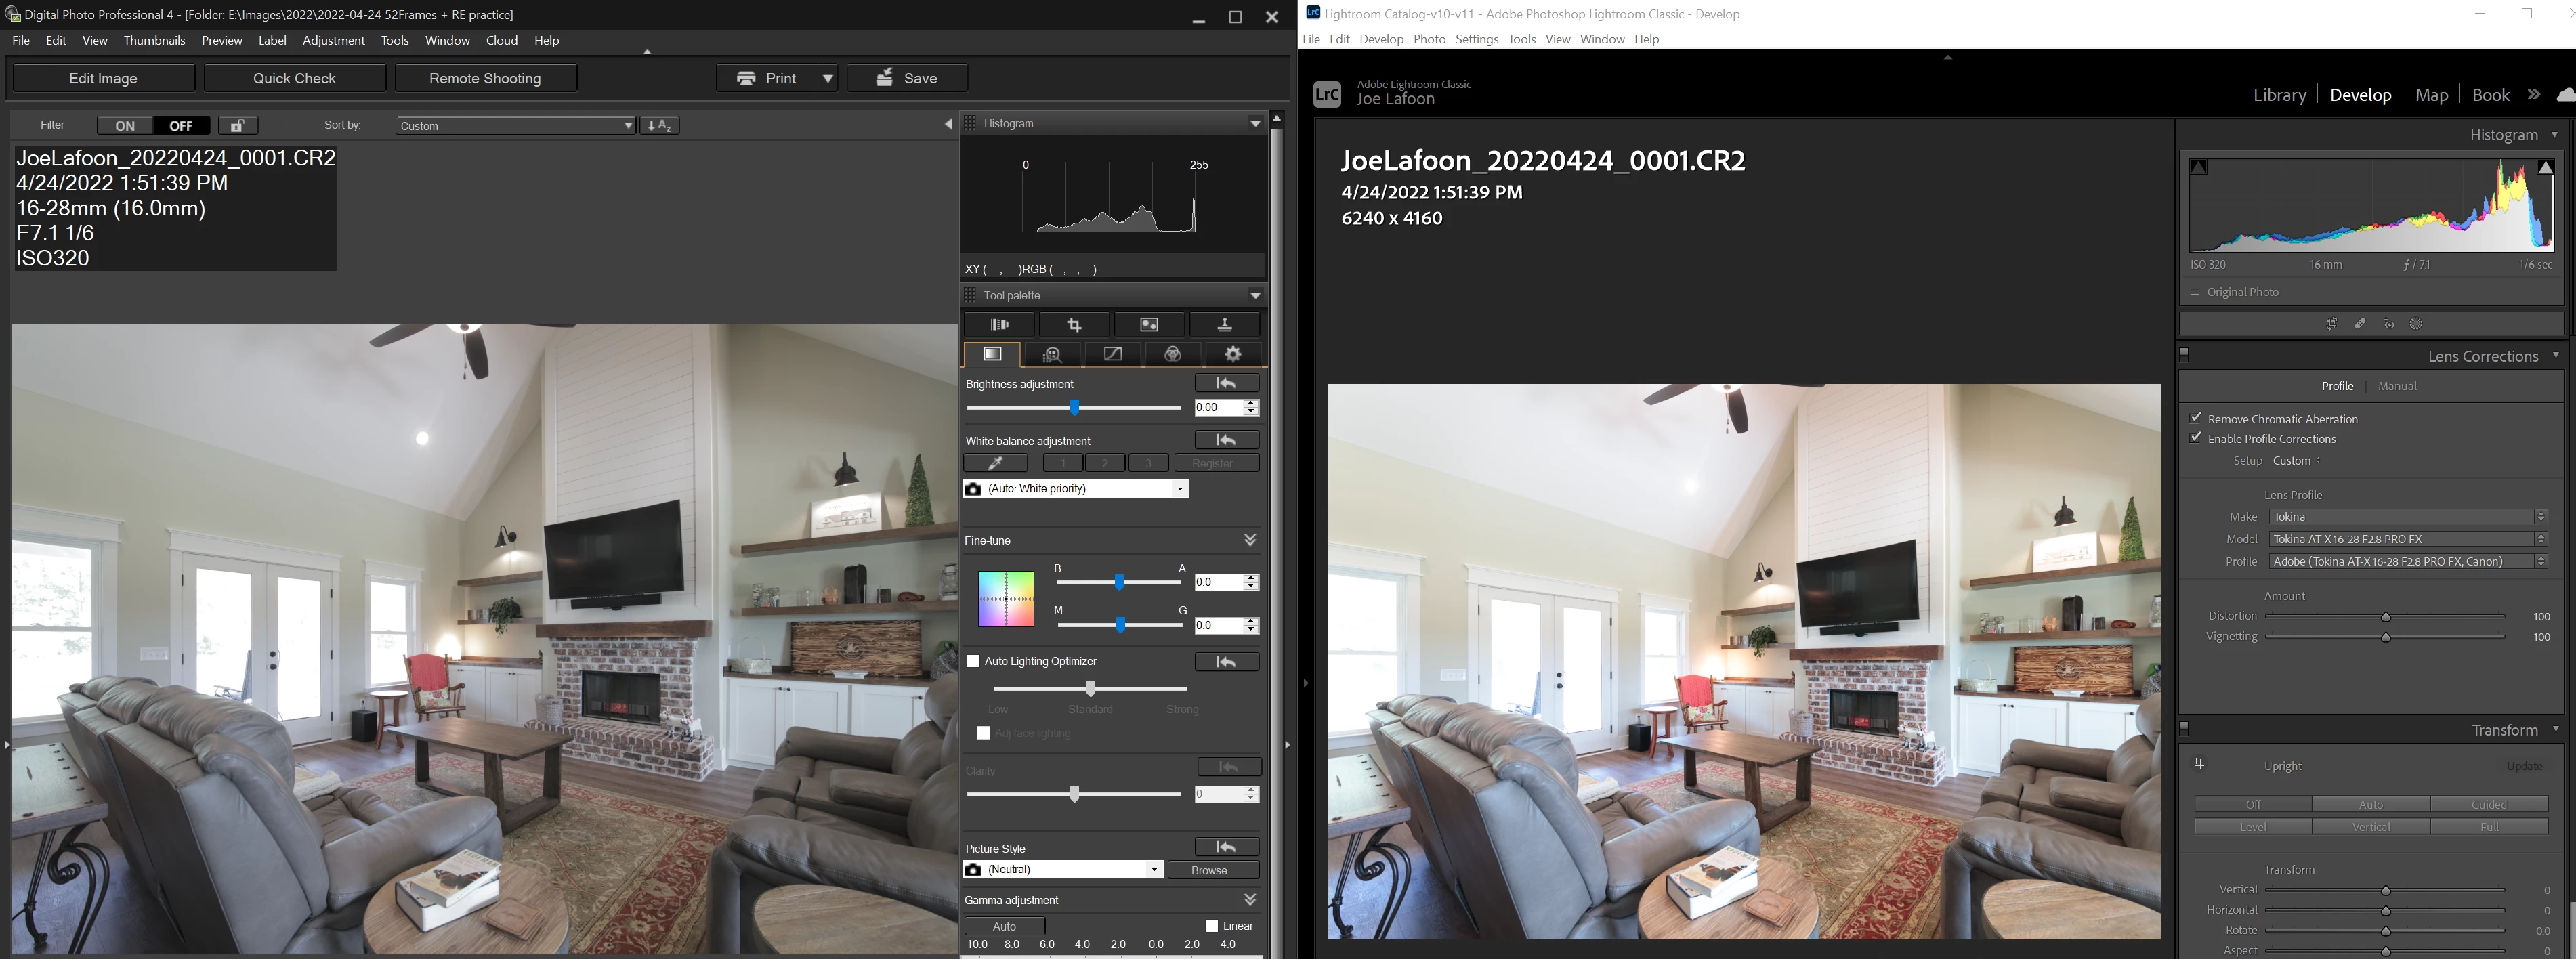This screenshot has width=2576, height=959.
Task: Switch to the tone curve palette tab
Action: (1112, 354)
